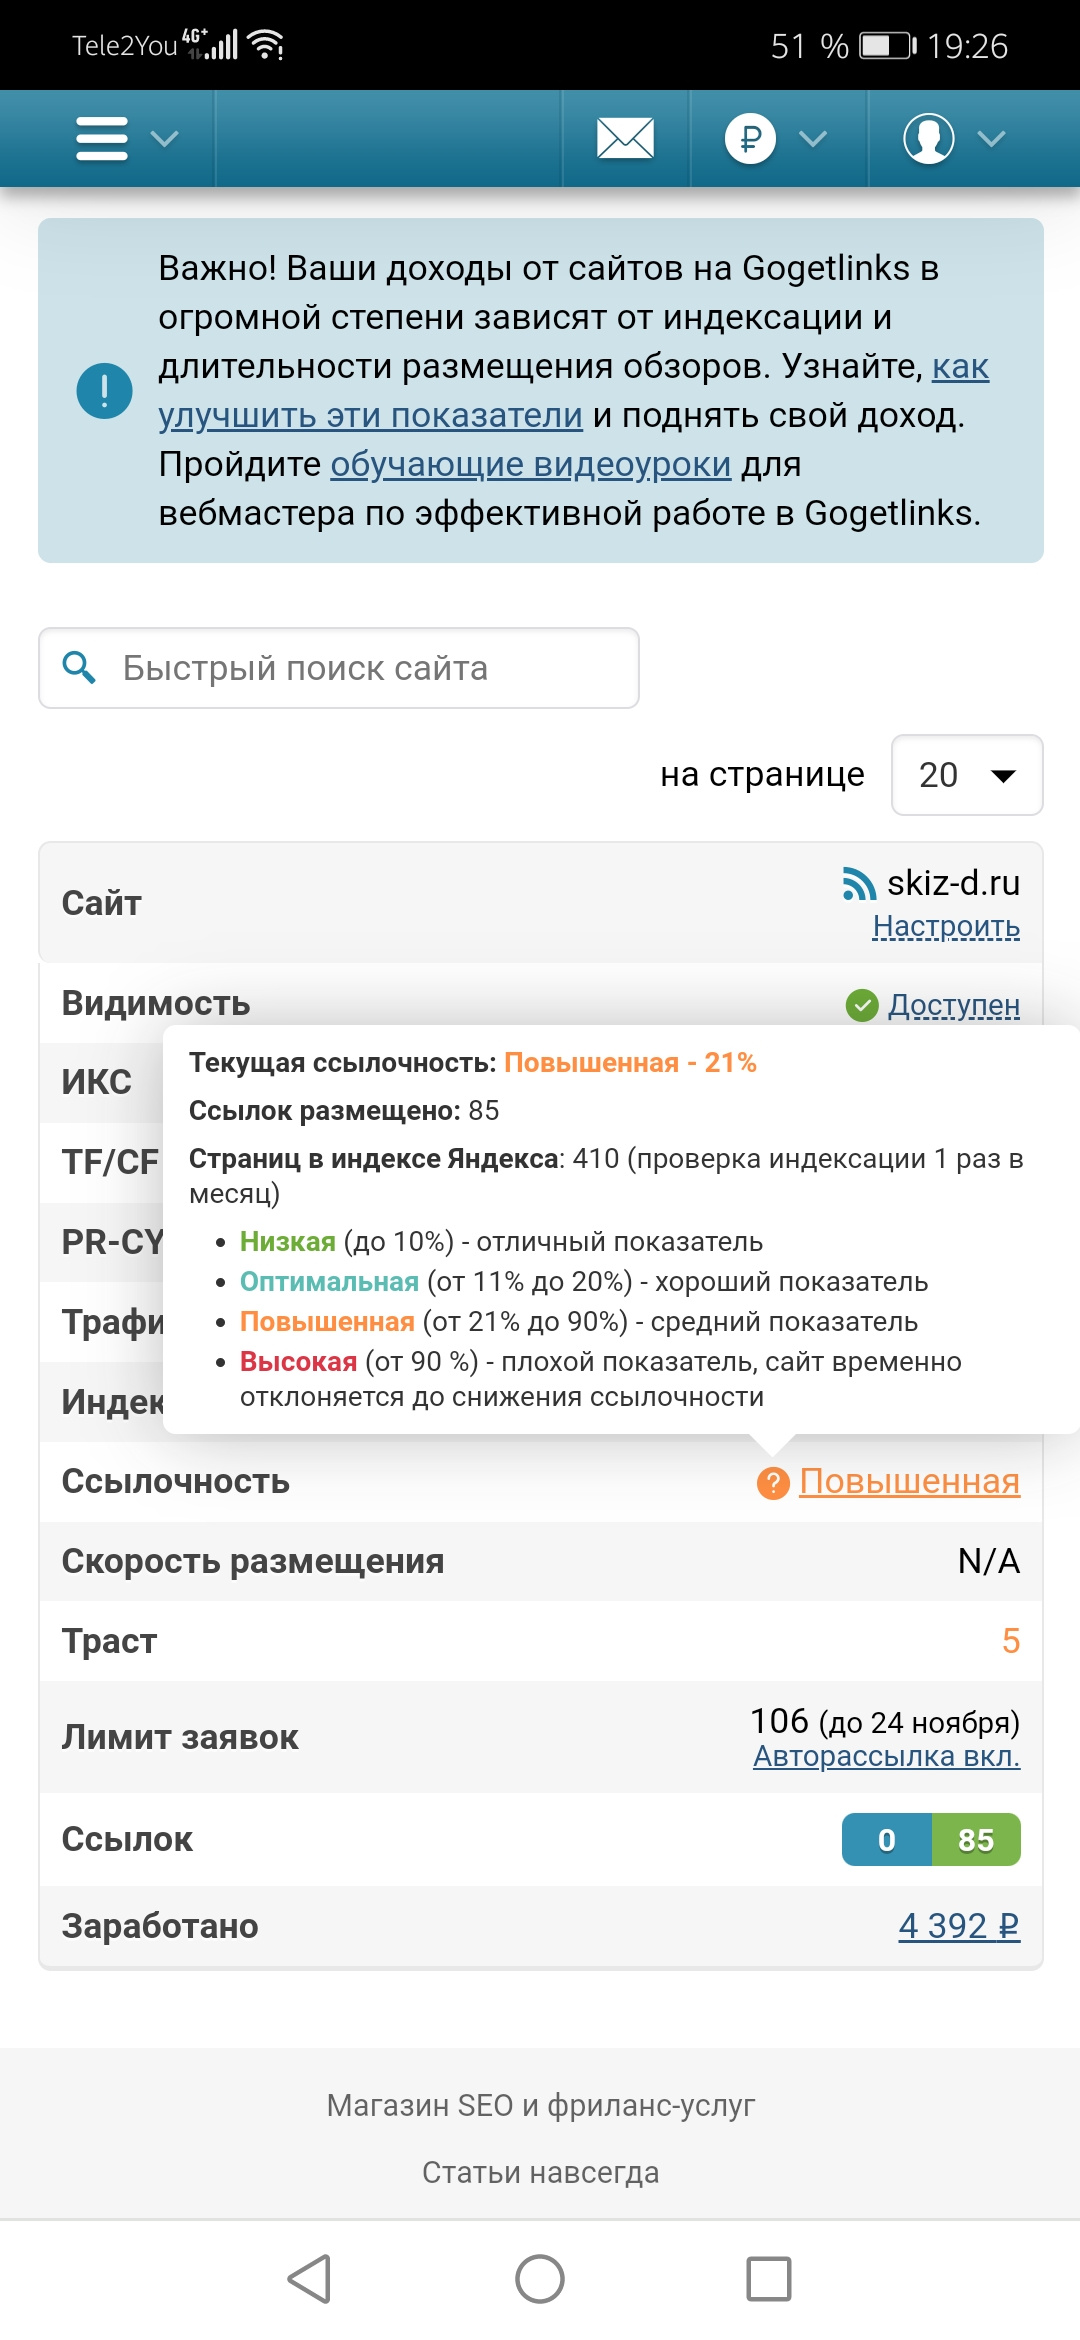Tap the orange question mark near Ссылочность
The width and height of the screenshot is (1080, 2340).
(x=773, y=1483)
